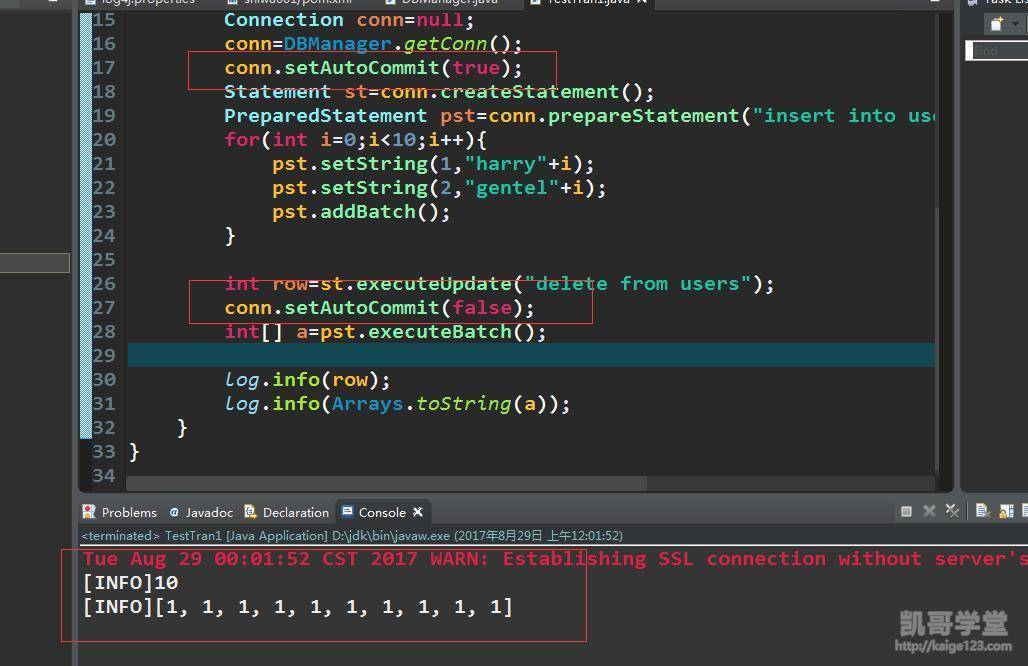
Task: Close the Console view tab
Action: pos(418,512)
